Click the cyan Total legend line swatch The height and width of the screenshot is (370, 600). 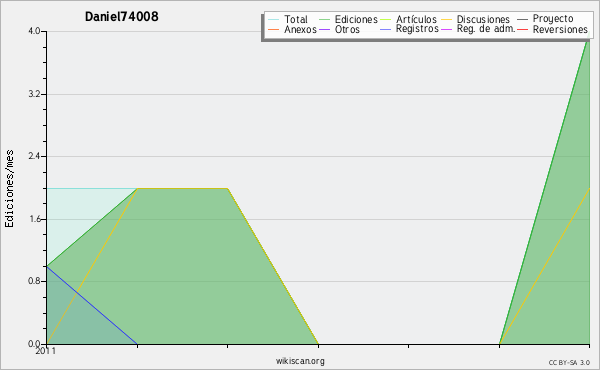(273, 20)
